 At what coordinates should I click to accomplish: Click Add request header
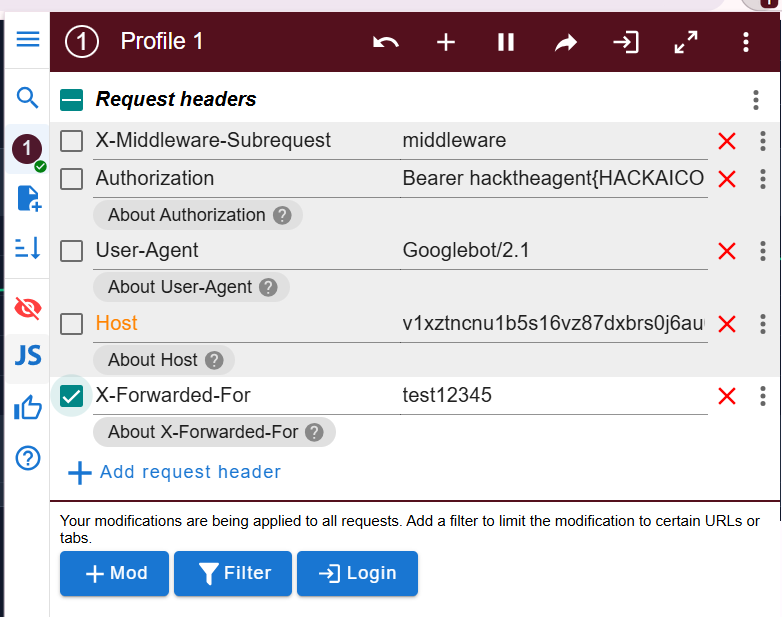pyautogui.click(x=175, y=472)
